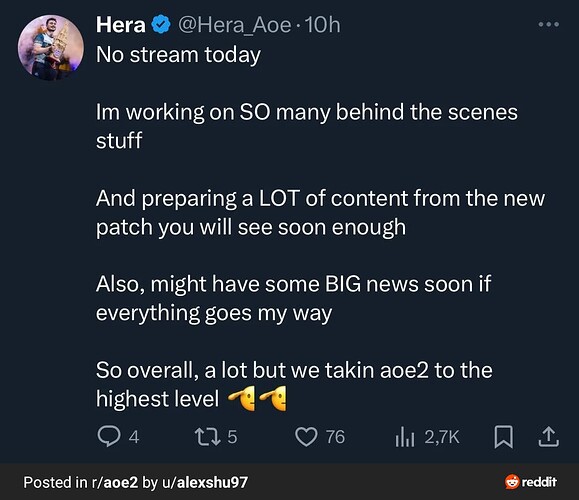Bookmark the tweet with the bookmark icon

[x=504, y=437]
